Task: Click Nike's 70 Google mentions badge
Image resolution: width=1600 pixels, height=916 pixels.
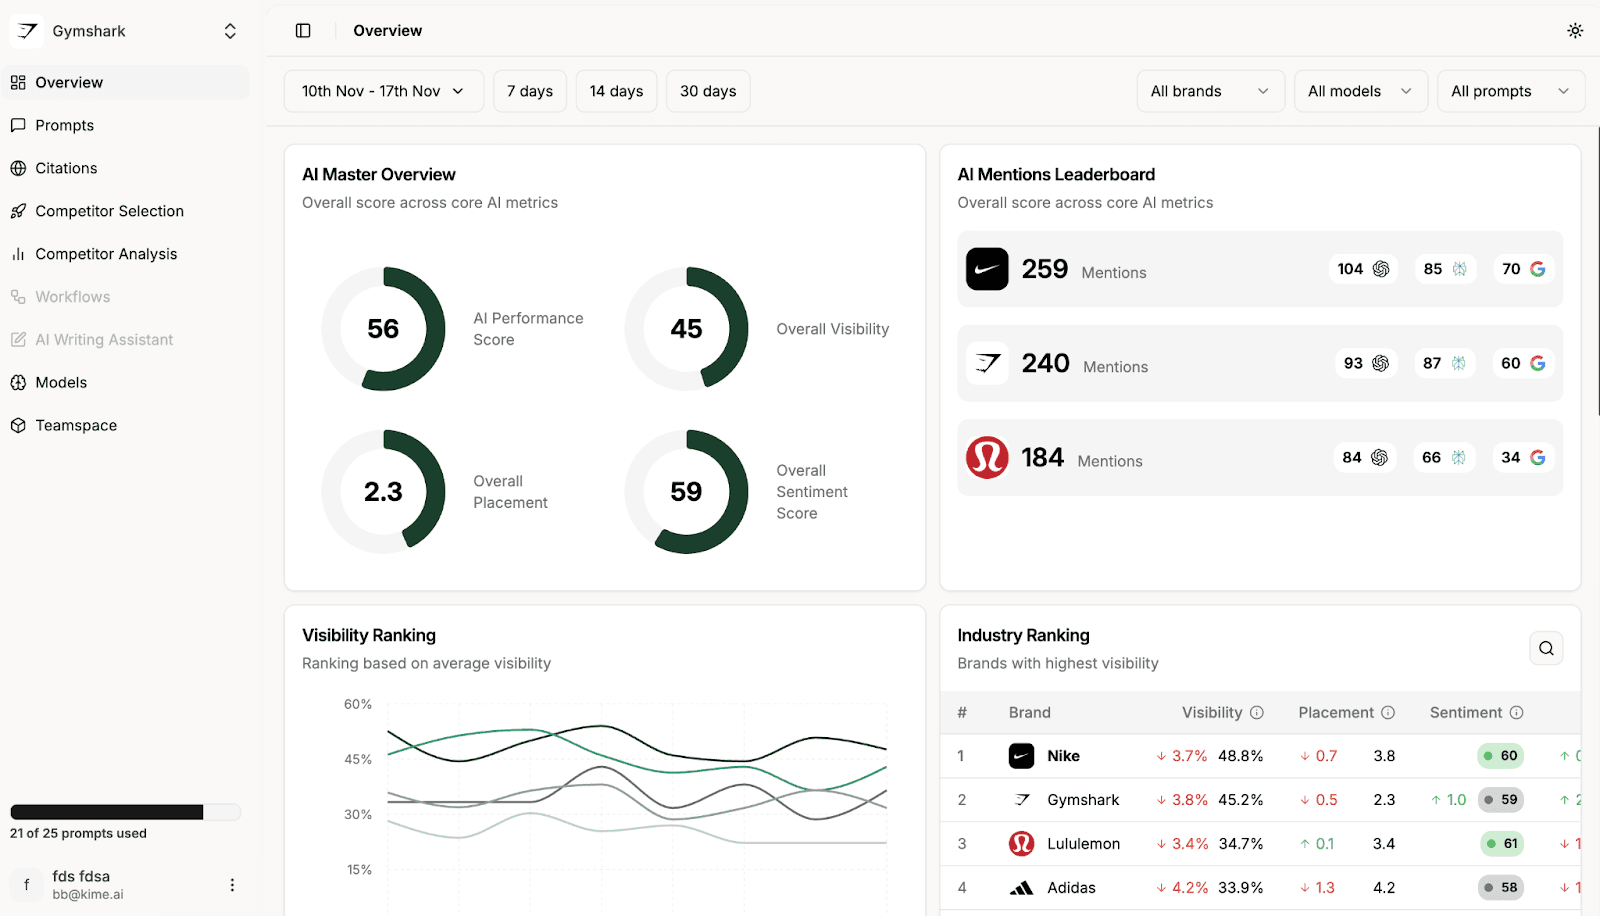Action: (x=1523, y=269)
